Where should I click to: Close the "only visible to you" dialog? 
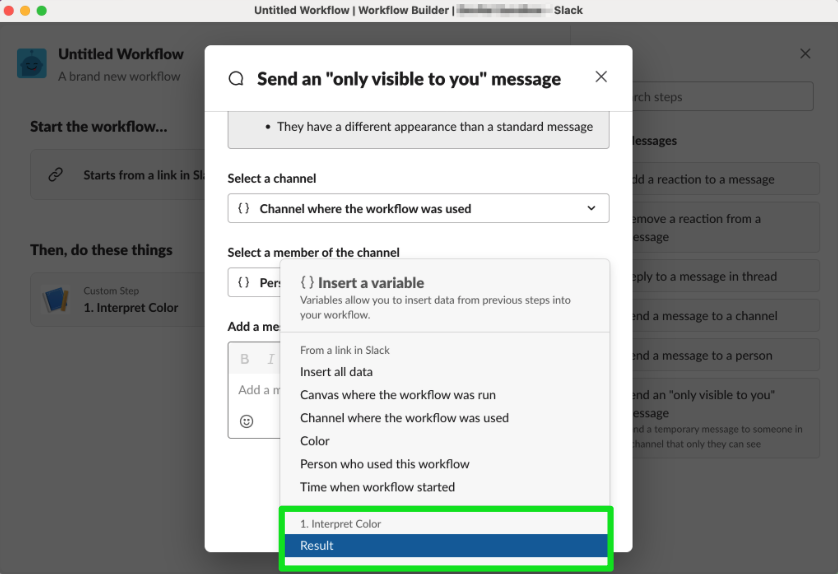(601, 77)
